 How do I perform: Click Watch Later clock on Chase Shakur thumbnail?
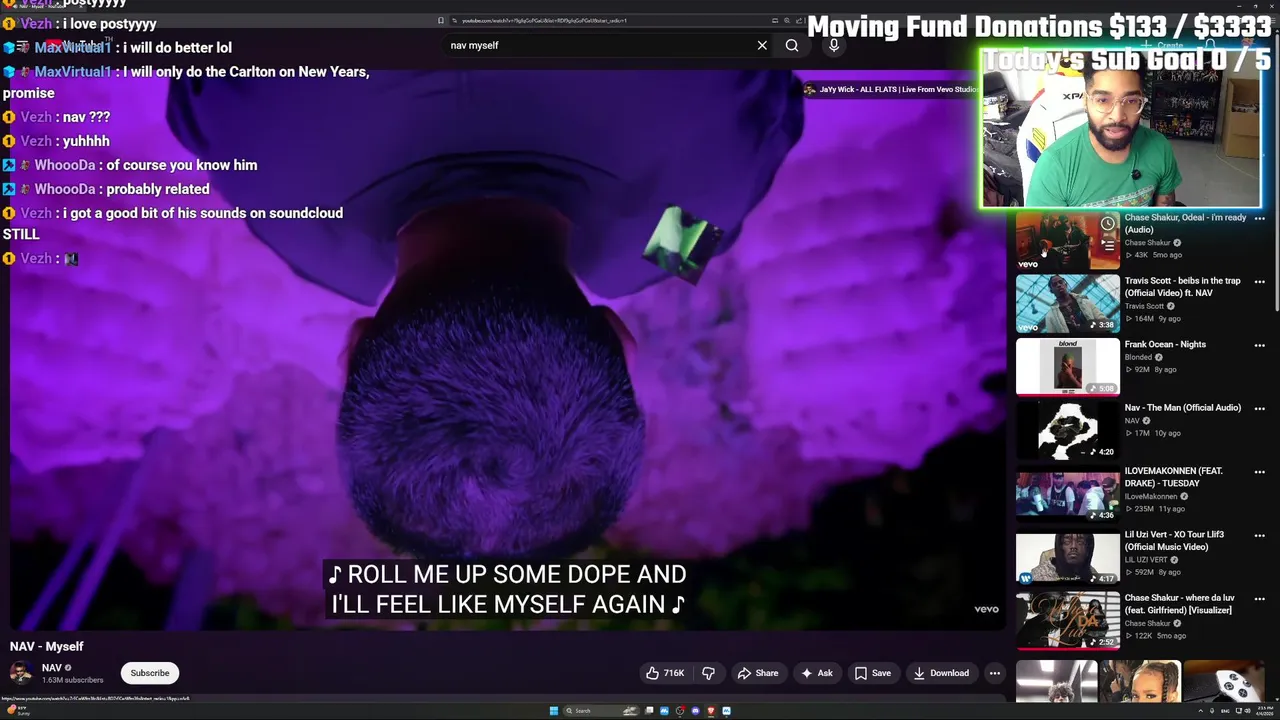1107,224
